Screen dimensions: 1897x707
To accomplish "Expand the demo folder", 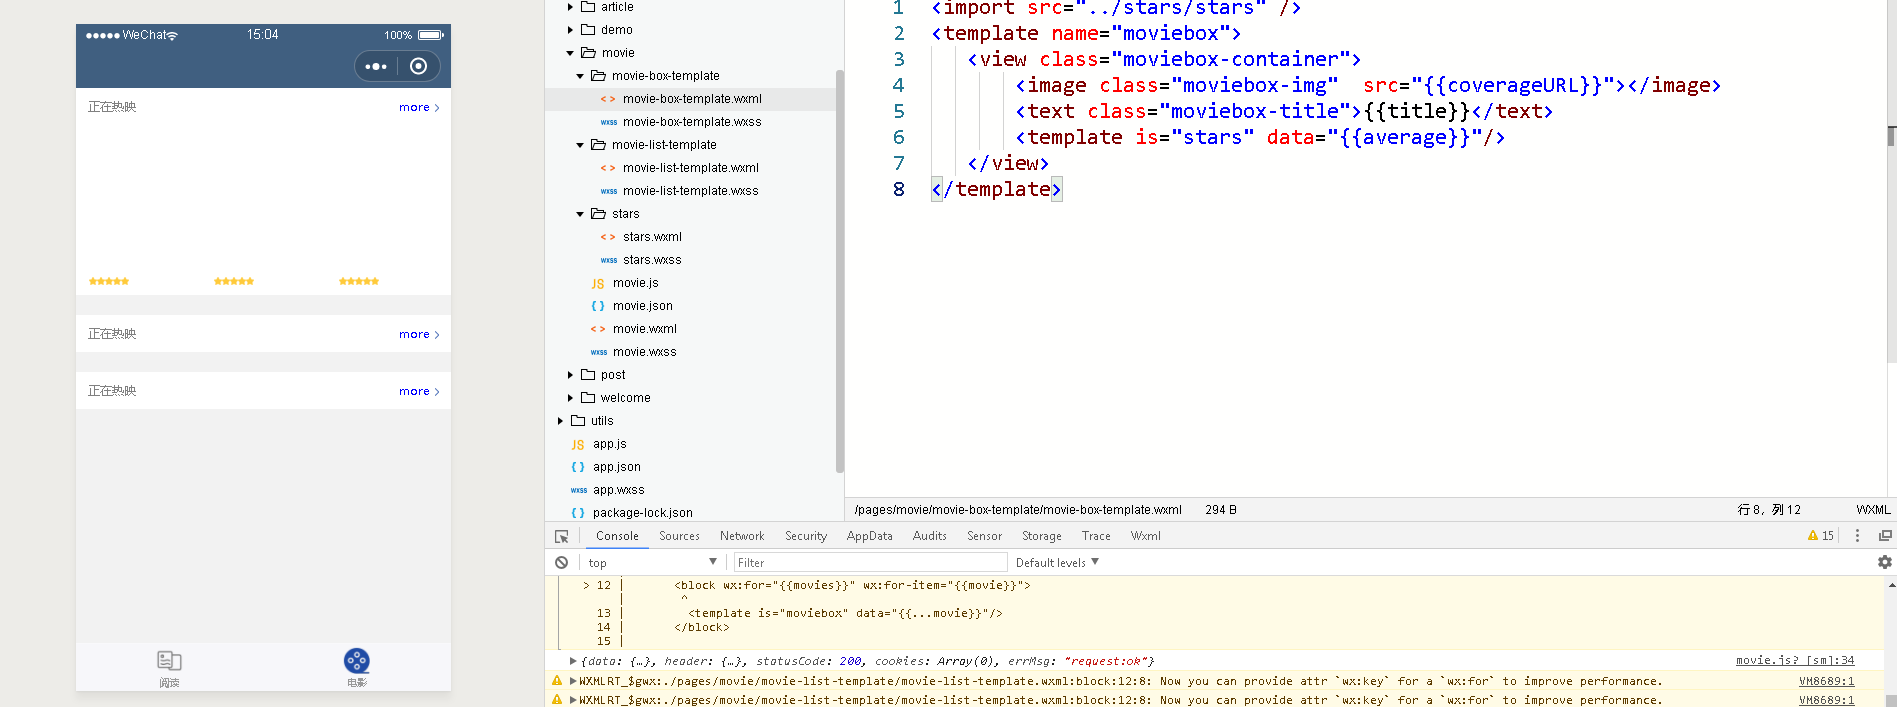I will point(570,30).
